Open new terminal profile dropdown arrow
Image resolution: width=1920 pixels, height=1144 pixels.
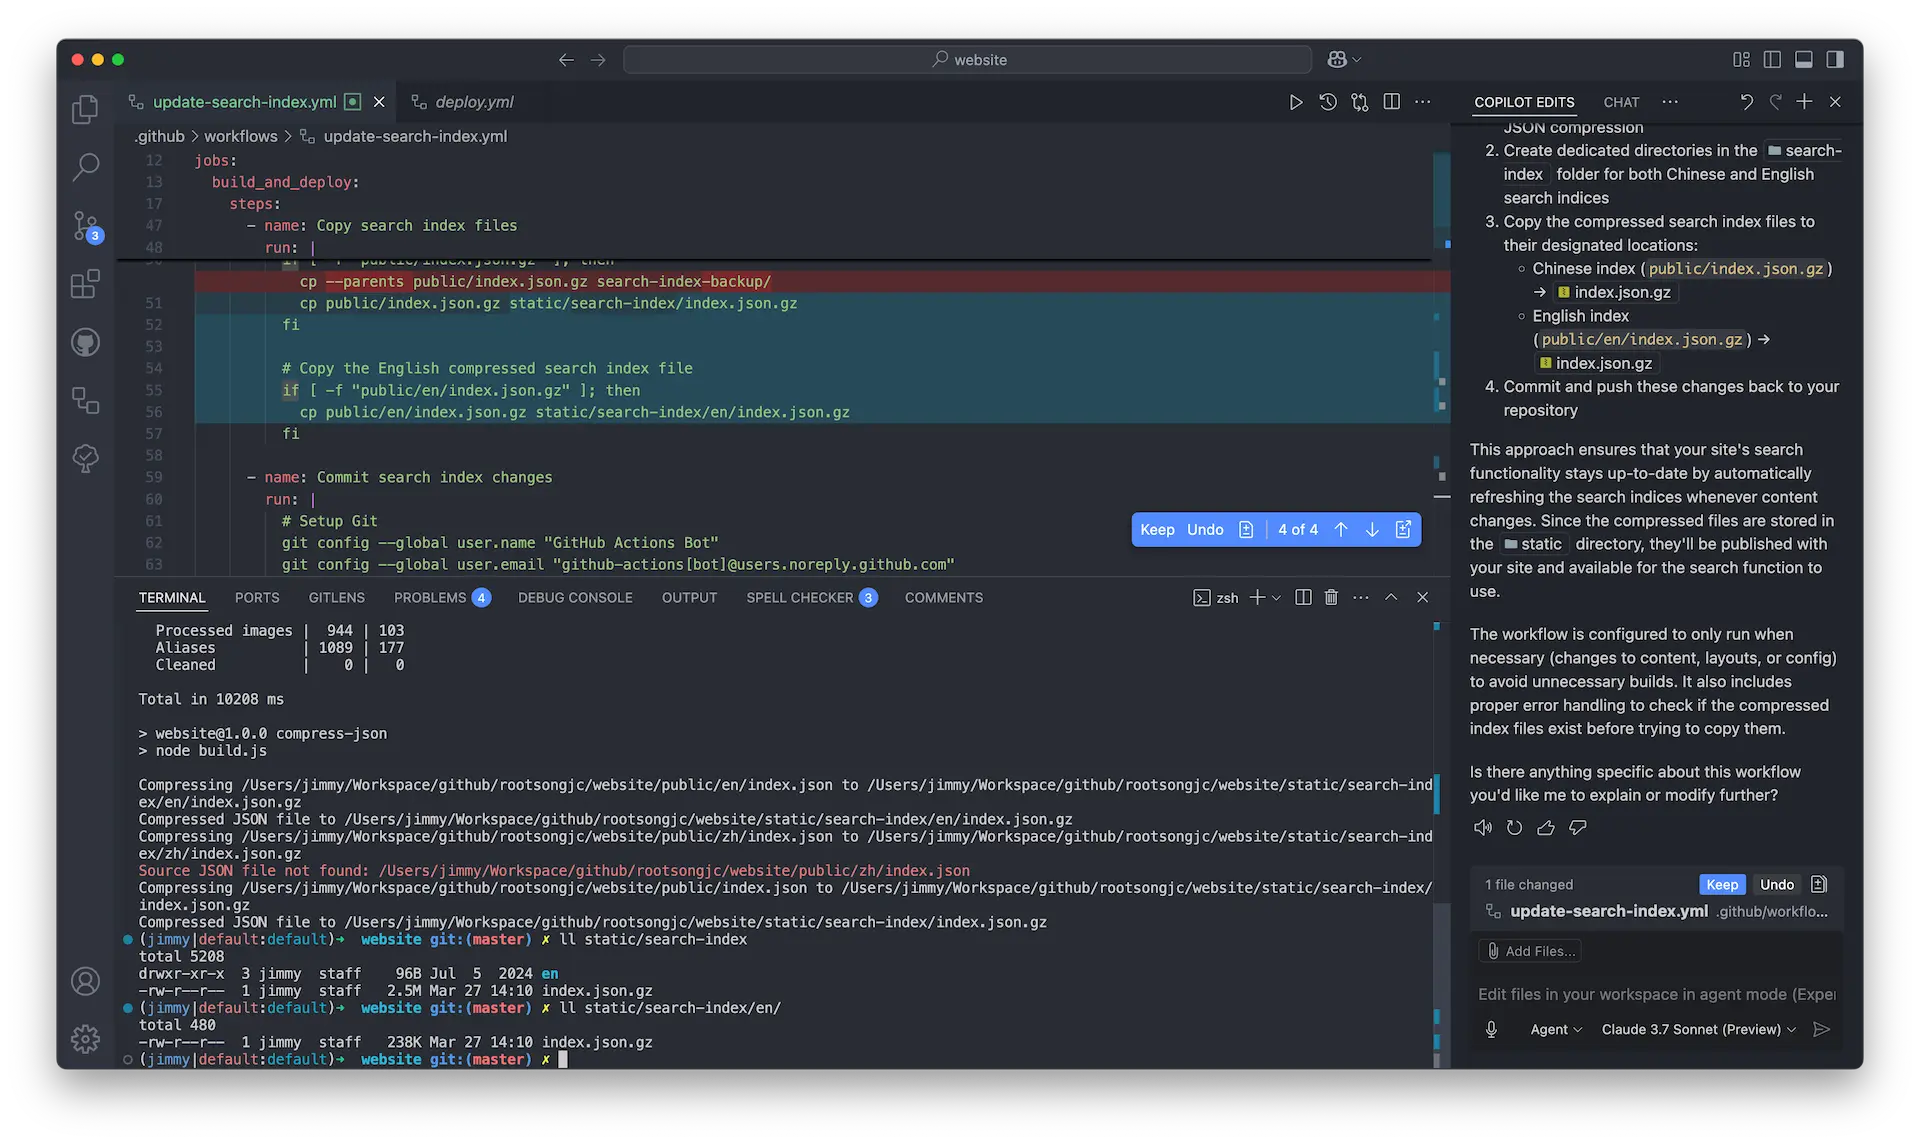pyautogui.click(x=1276, y=597)
